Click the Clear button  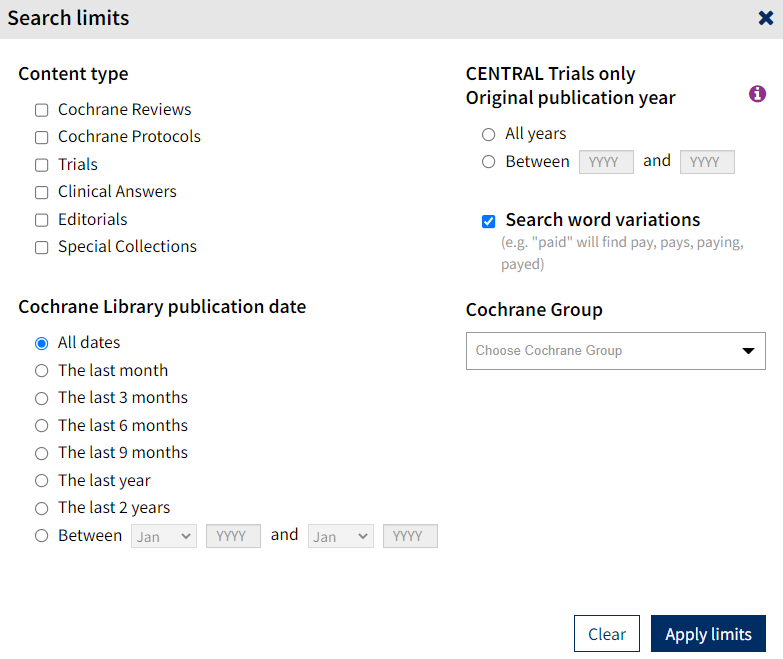tap(607, 634)
